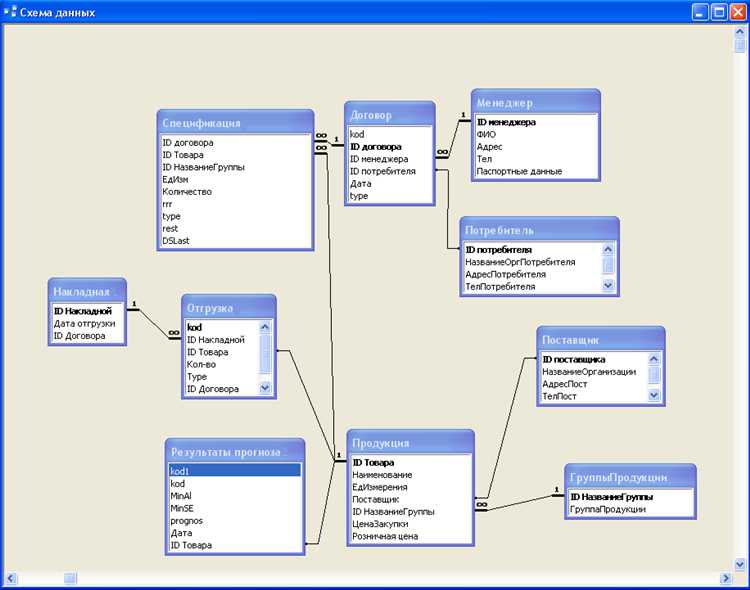The width and height of the screenshot is (750, 590).
Task: Select ЕдИзм field in Спецификация
Action: 235,179
